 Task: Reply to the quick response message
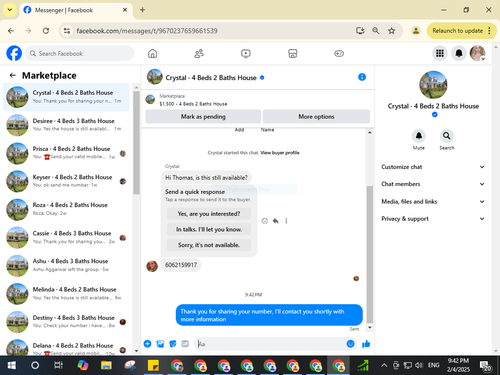click(276, 221)
